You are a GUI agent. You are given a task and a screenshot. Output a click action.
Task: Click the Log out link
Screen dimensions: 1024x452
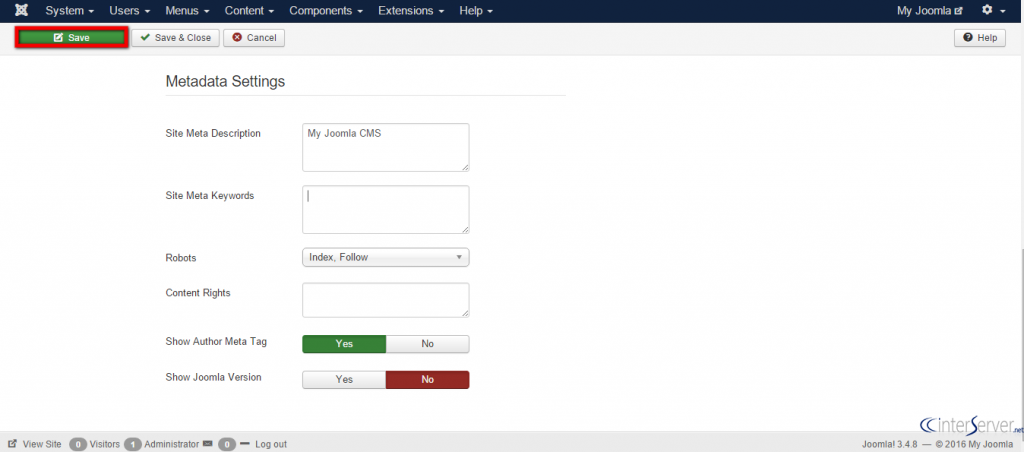(x=271, y=444)
